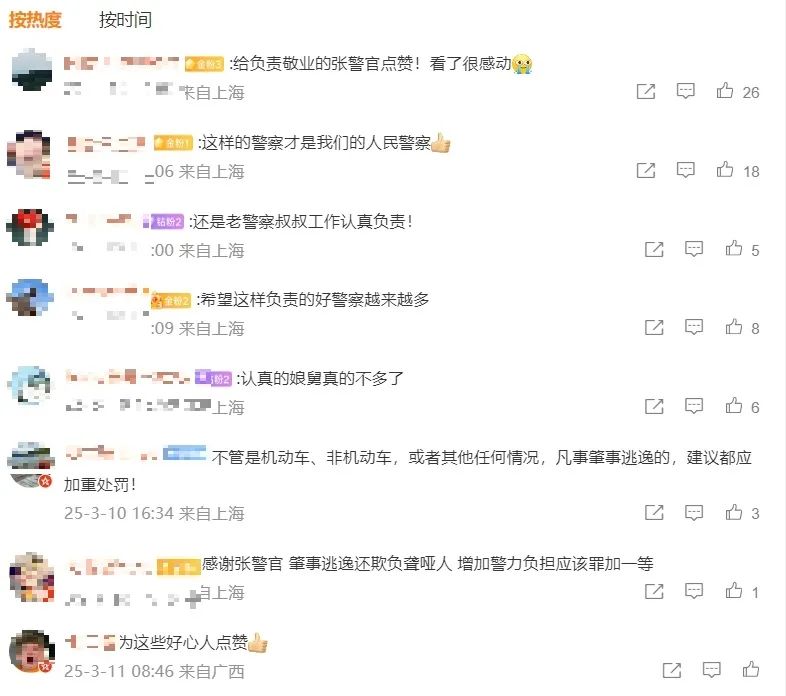Like the 认真的娘舅 comment
This screenshot has width=786, height=696.
click(x=734, y=406)
